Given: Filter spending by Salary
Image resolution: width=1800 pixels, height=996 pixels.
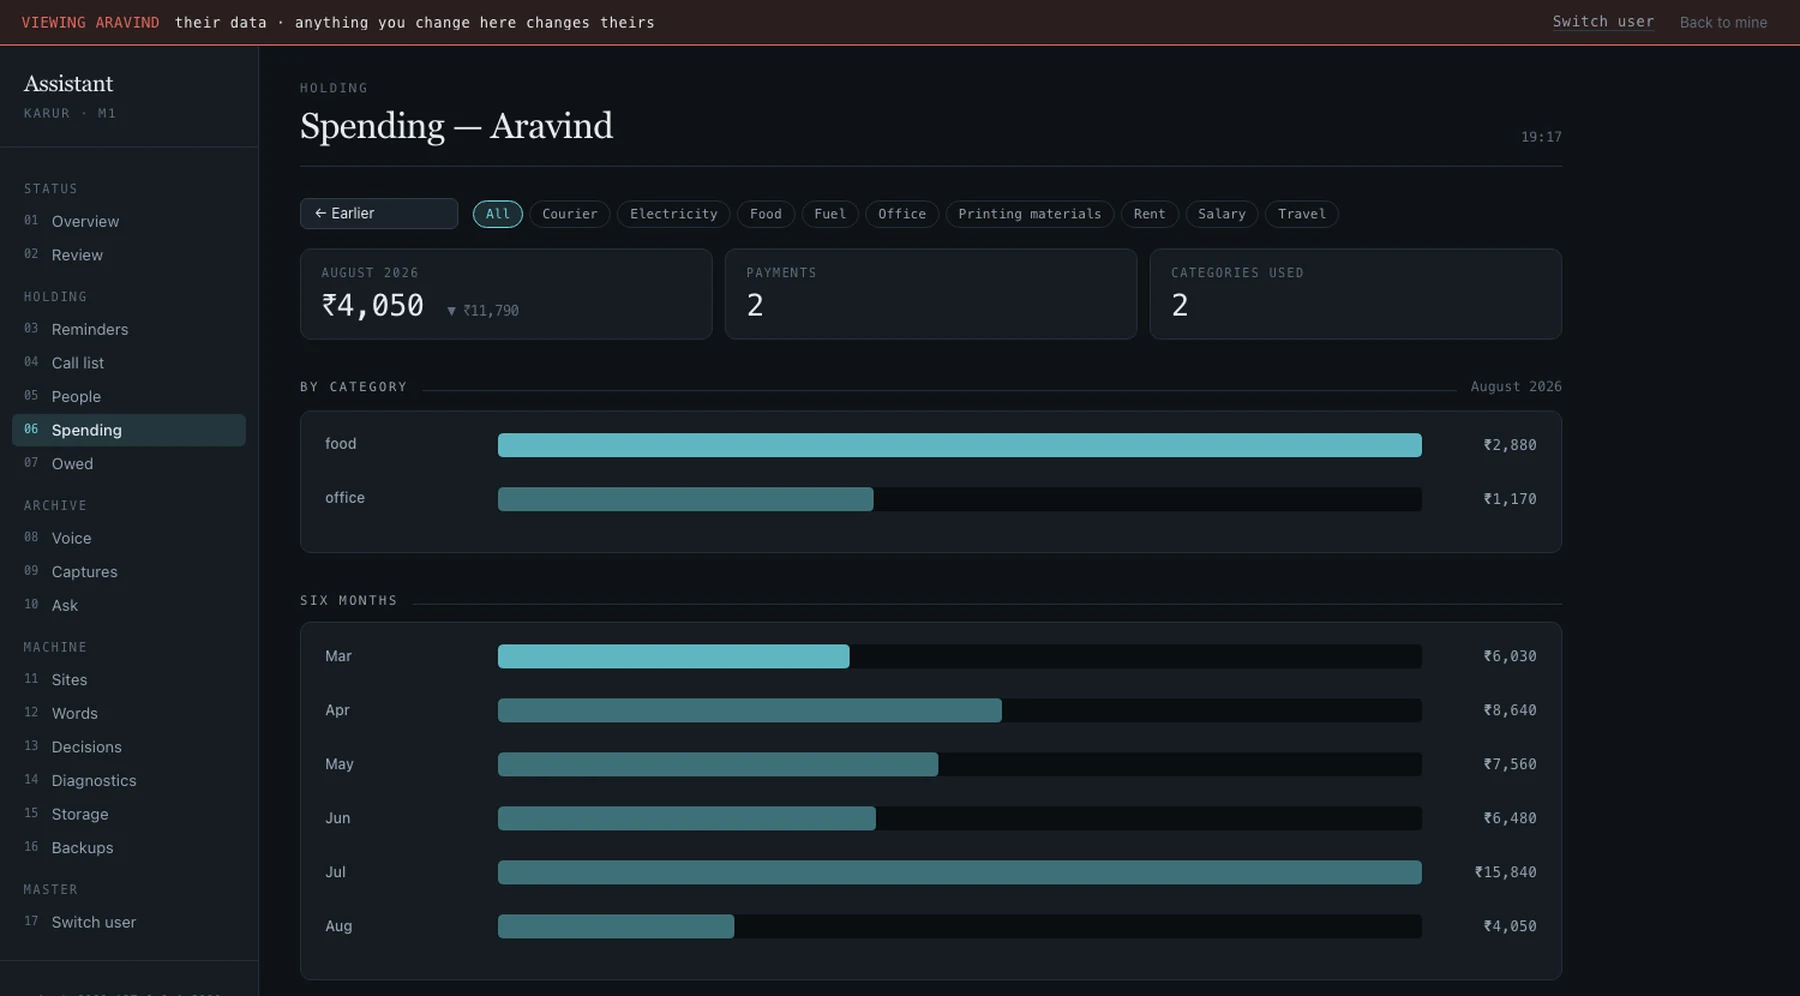Looking at the screenshot, I should pyautogui.click(x=1222, y=214).
